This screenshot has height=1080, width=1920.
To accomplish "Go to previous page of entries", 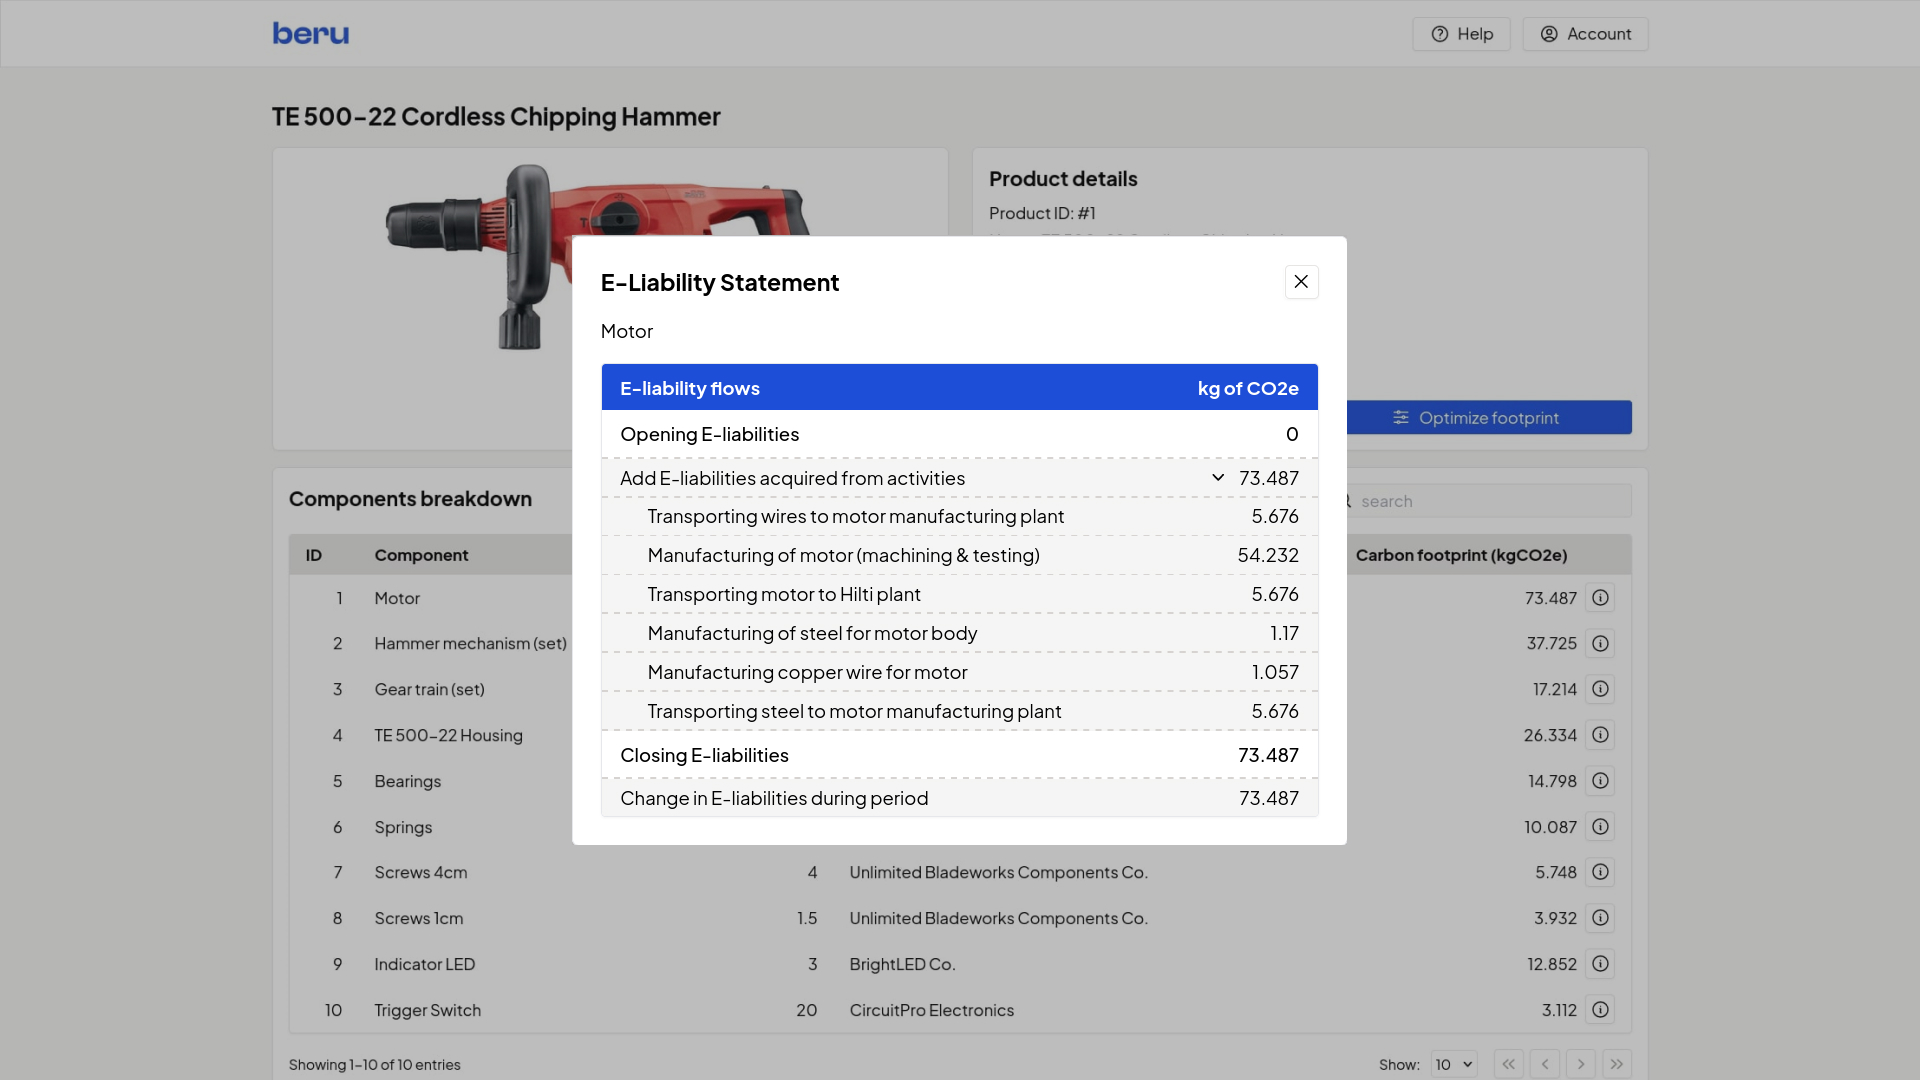I will coord(1545,1064).
